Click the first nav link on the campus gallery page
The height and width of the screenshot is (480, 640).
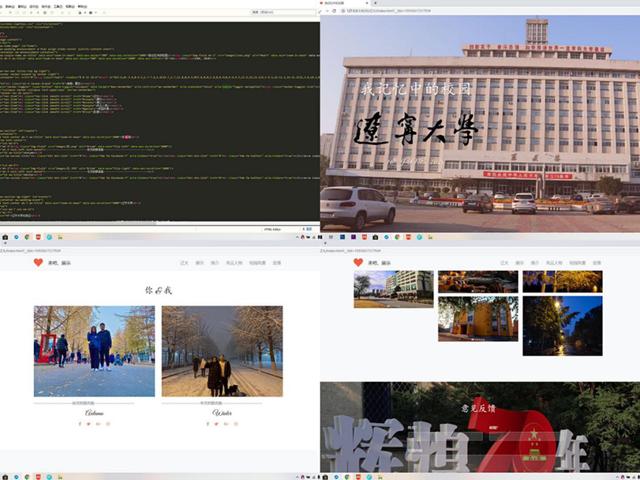[504, 263]
